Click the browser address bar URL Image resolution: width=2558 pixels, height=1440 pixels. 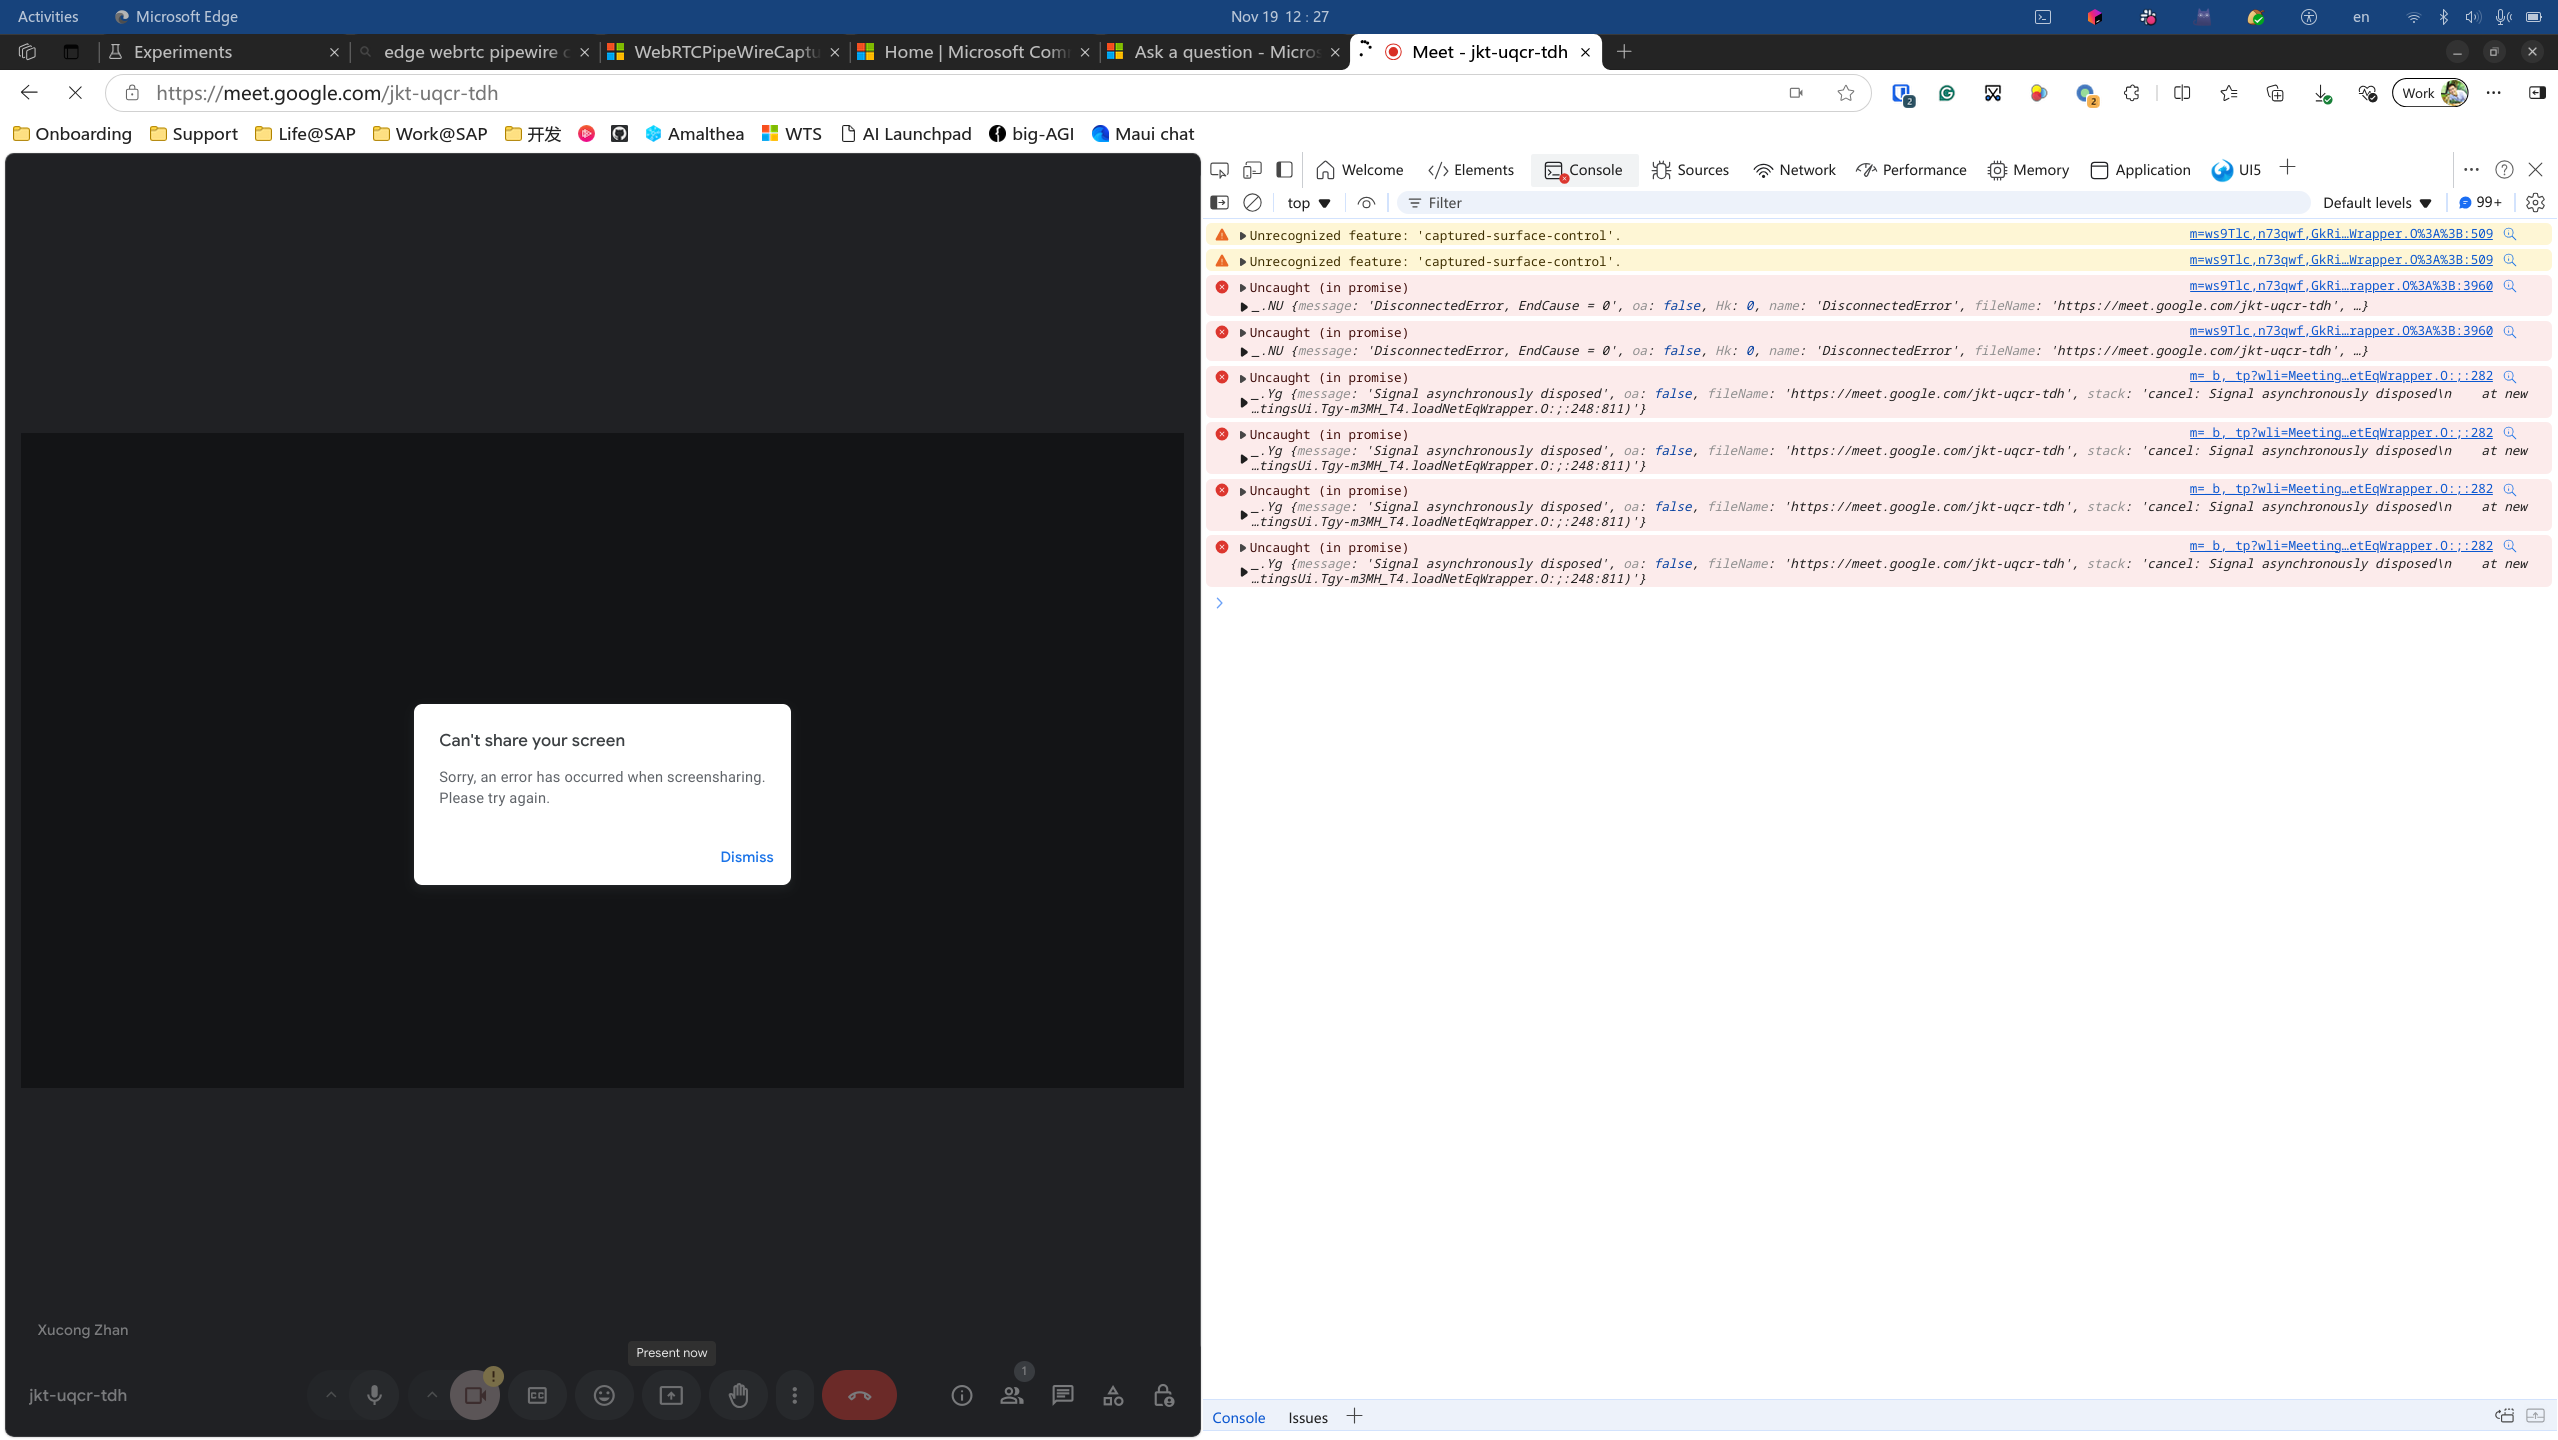pos(327,93)
